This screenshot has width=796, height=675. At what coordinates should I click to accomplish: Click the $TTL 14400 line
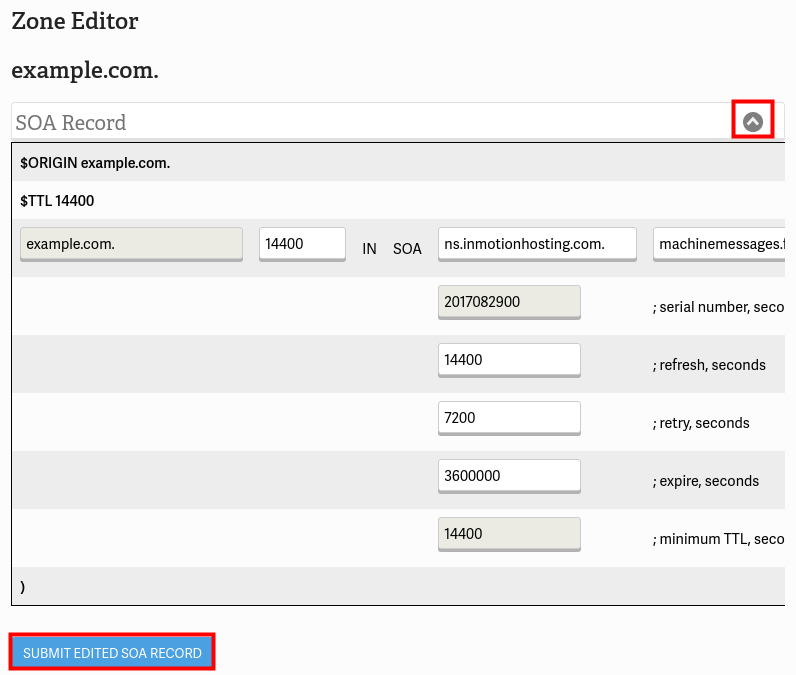tap(57, 201)
